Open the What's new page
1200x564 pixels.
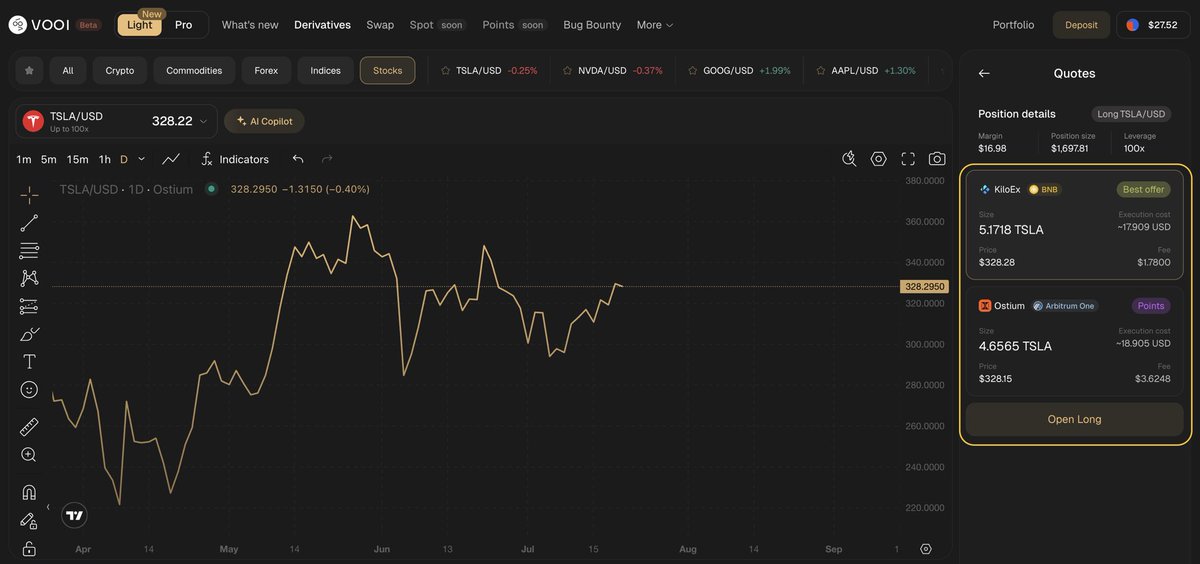[250, 25]
